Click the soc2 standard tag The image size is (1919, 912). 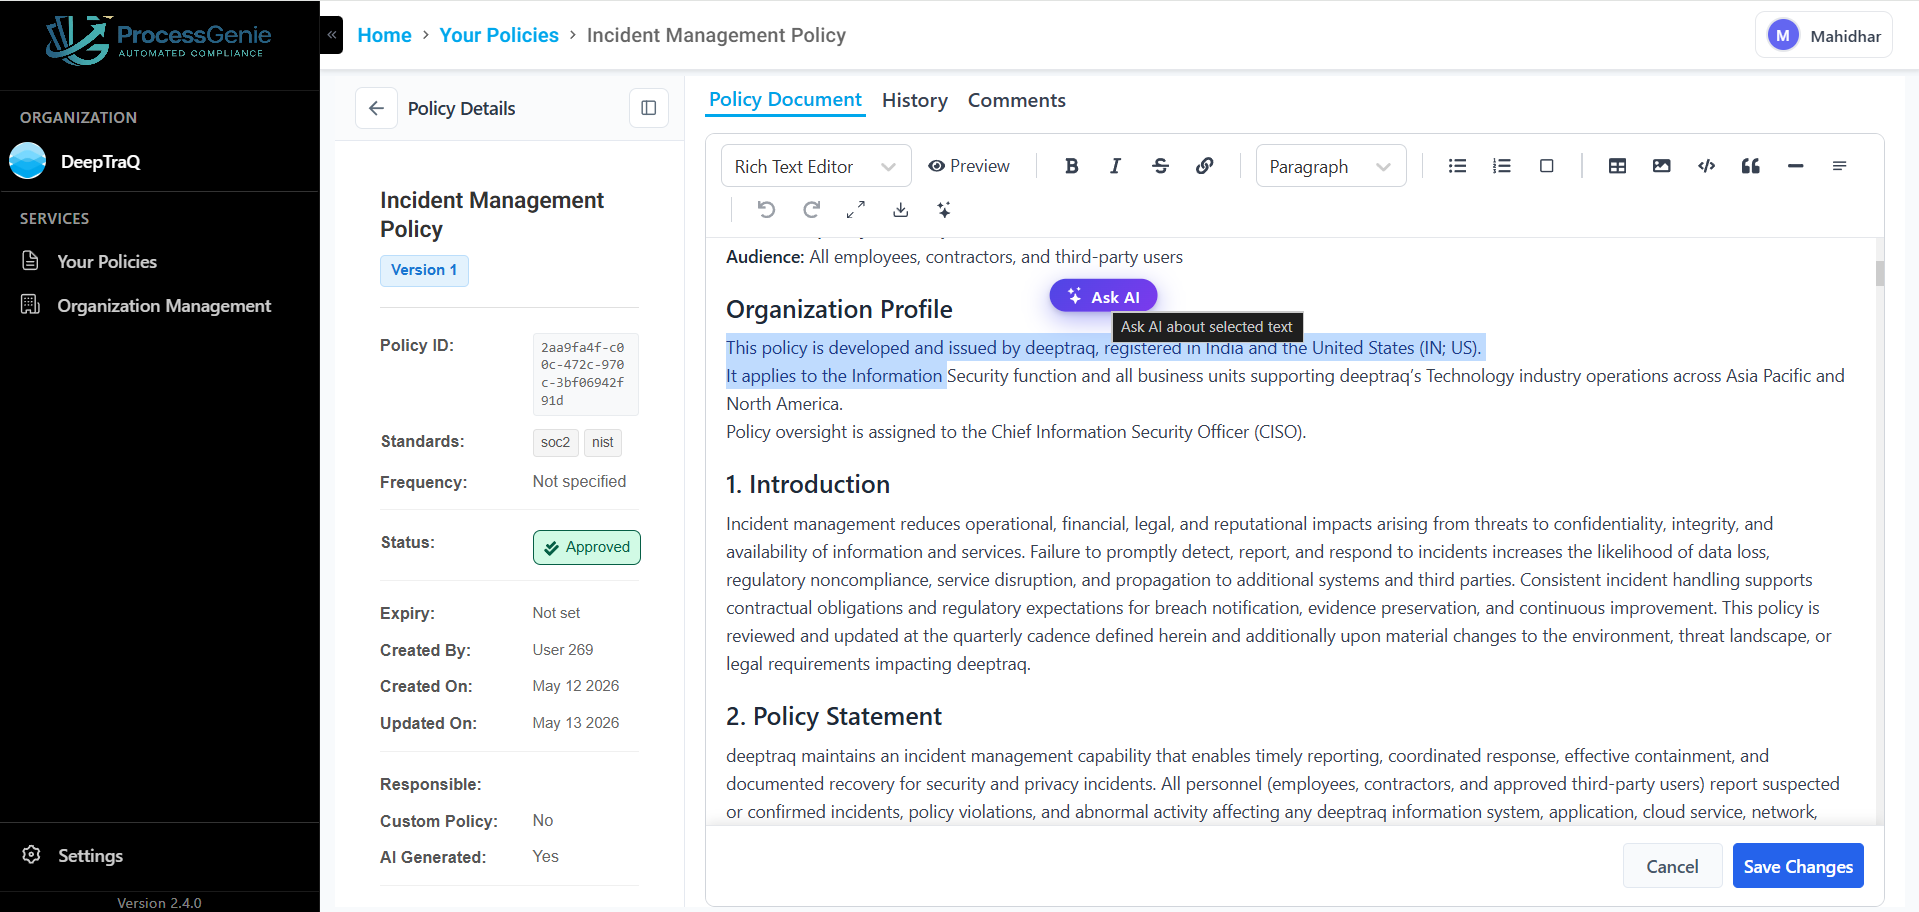pyautogui.click(x=555, y=442)
